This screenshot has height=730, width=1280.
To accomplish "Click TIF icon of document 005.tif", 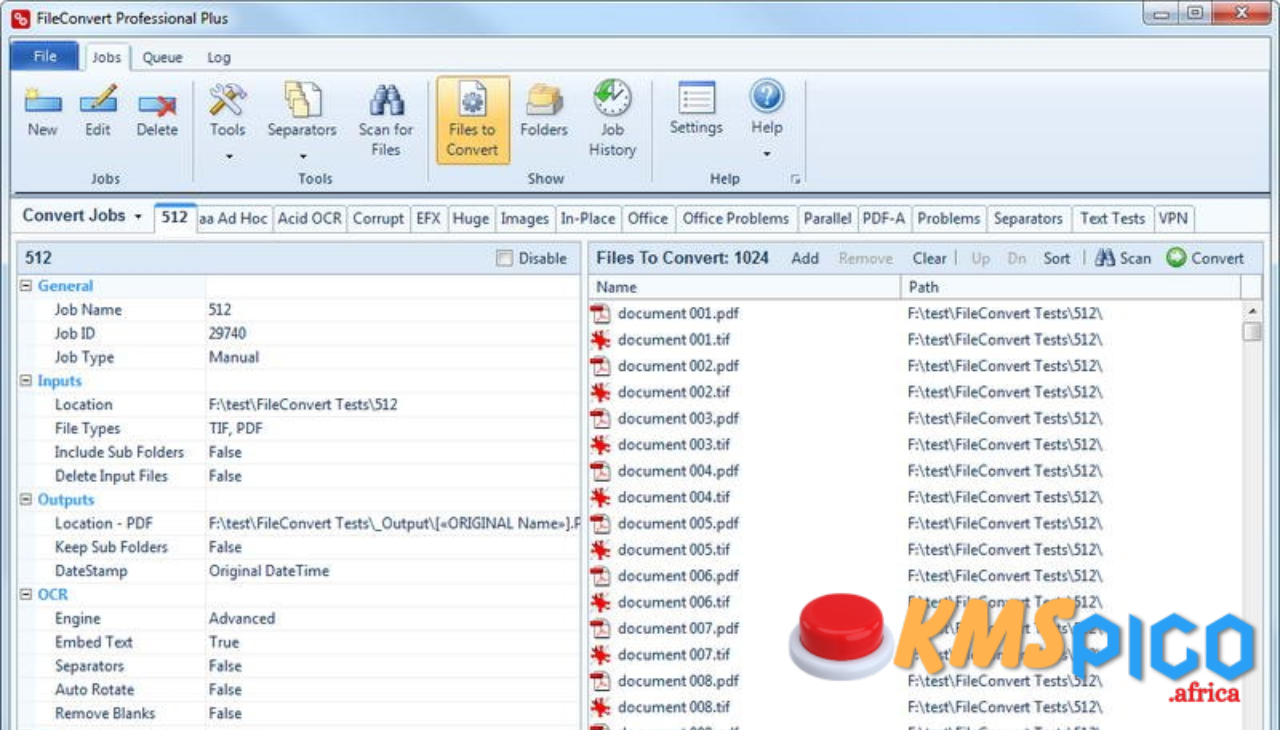I will (x=600, y=550).
